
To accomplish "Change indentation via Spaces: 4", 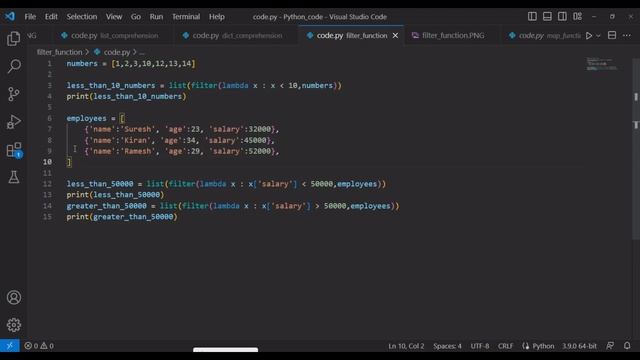I will 447,346.
